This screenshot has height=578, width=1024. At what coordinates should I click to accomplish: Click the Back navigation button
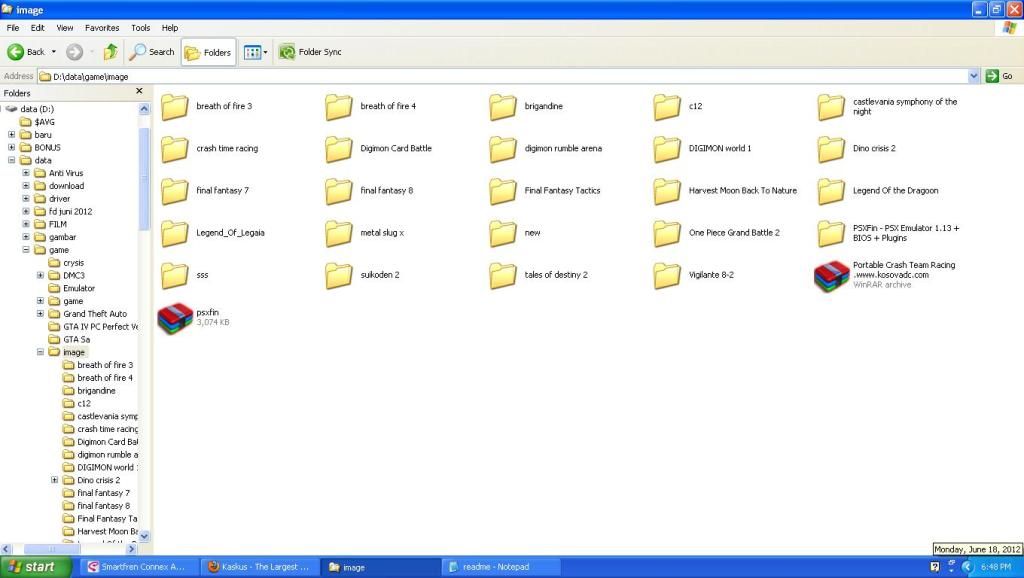click(25, 52)
